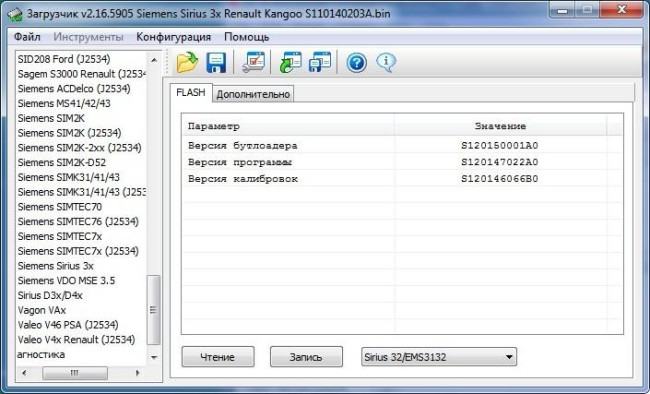The width and height of the screenshot is (650, 394).
Task: Maximize the Загрузчик window
Action: tap(588, 10)
